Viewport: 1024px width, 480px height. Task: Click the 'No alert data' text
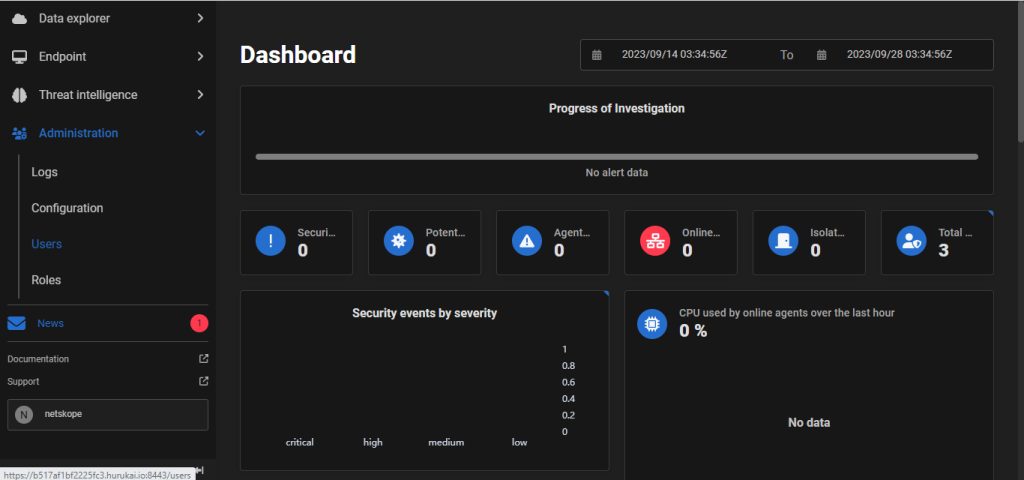(616, 173)
